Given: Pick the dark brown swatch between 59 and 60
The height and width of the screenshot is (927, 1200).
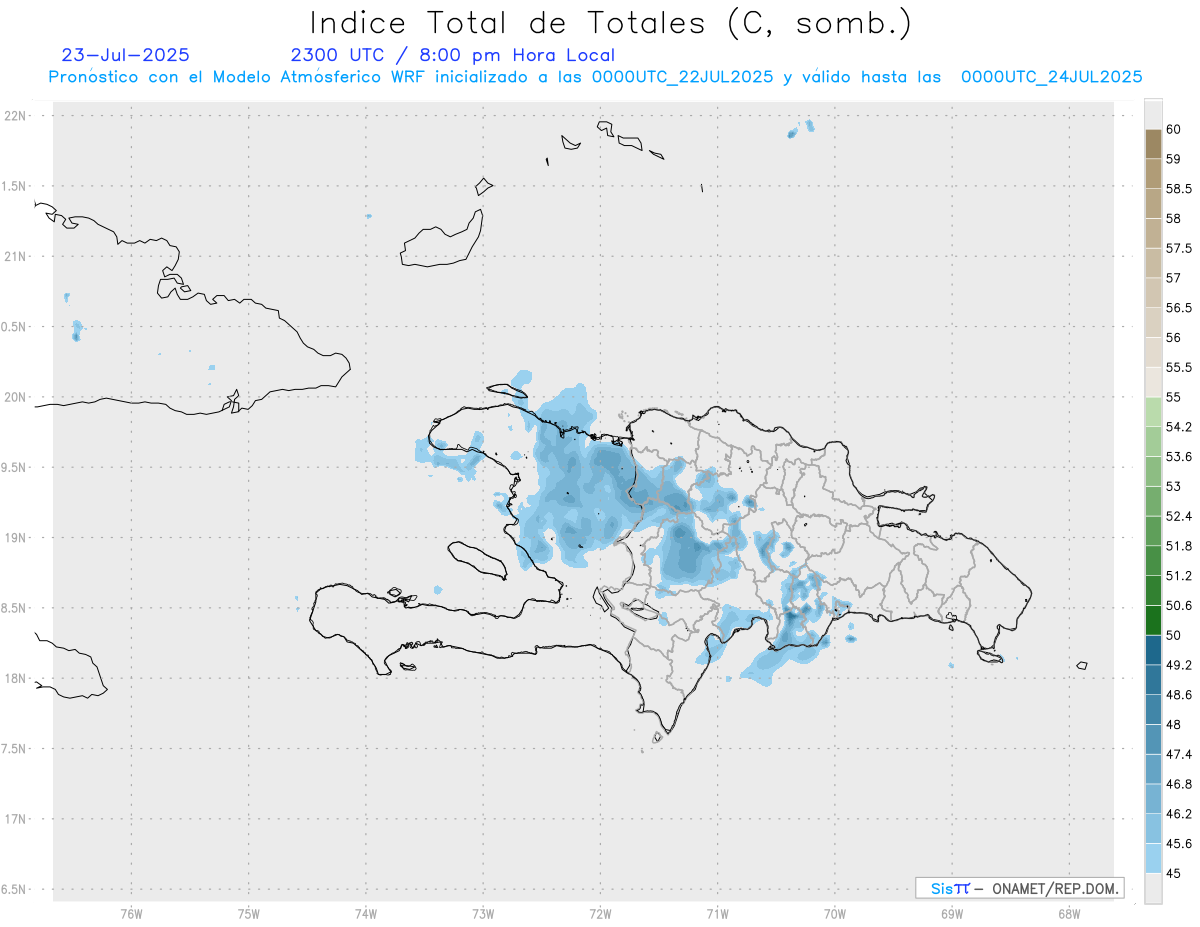Looking at the screenshot, I should [1153, 144].
